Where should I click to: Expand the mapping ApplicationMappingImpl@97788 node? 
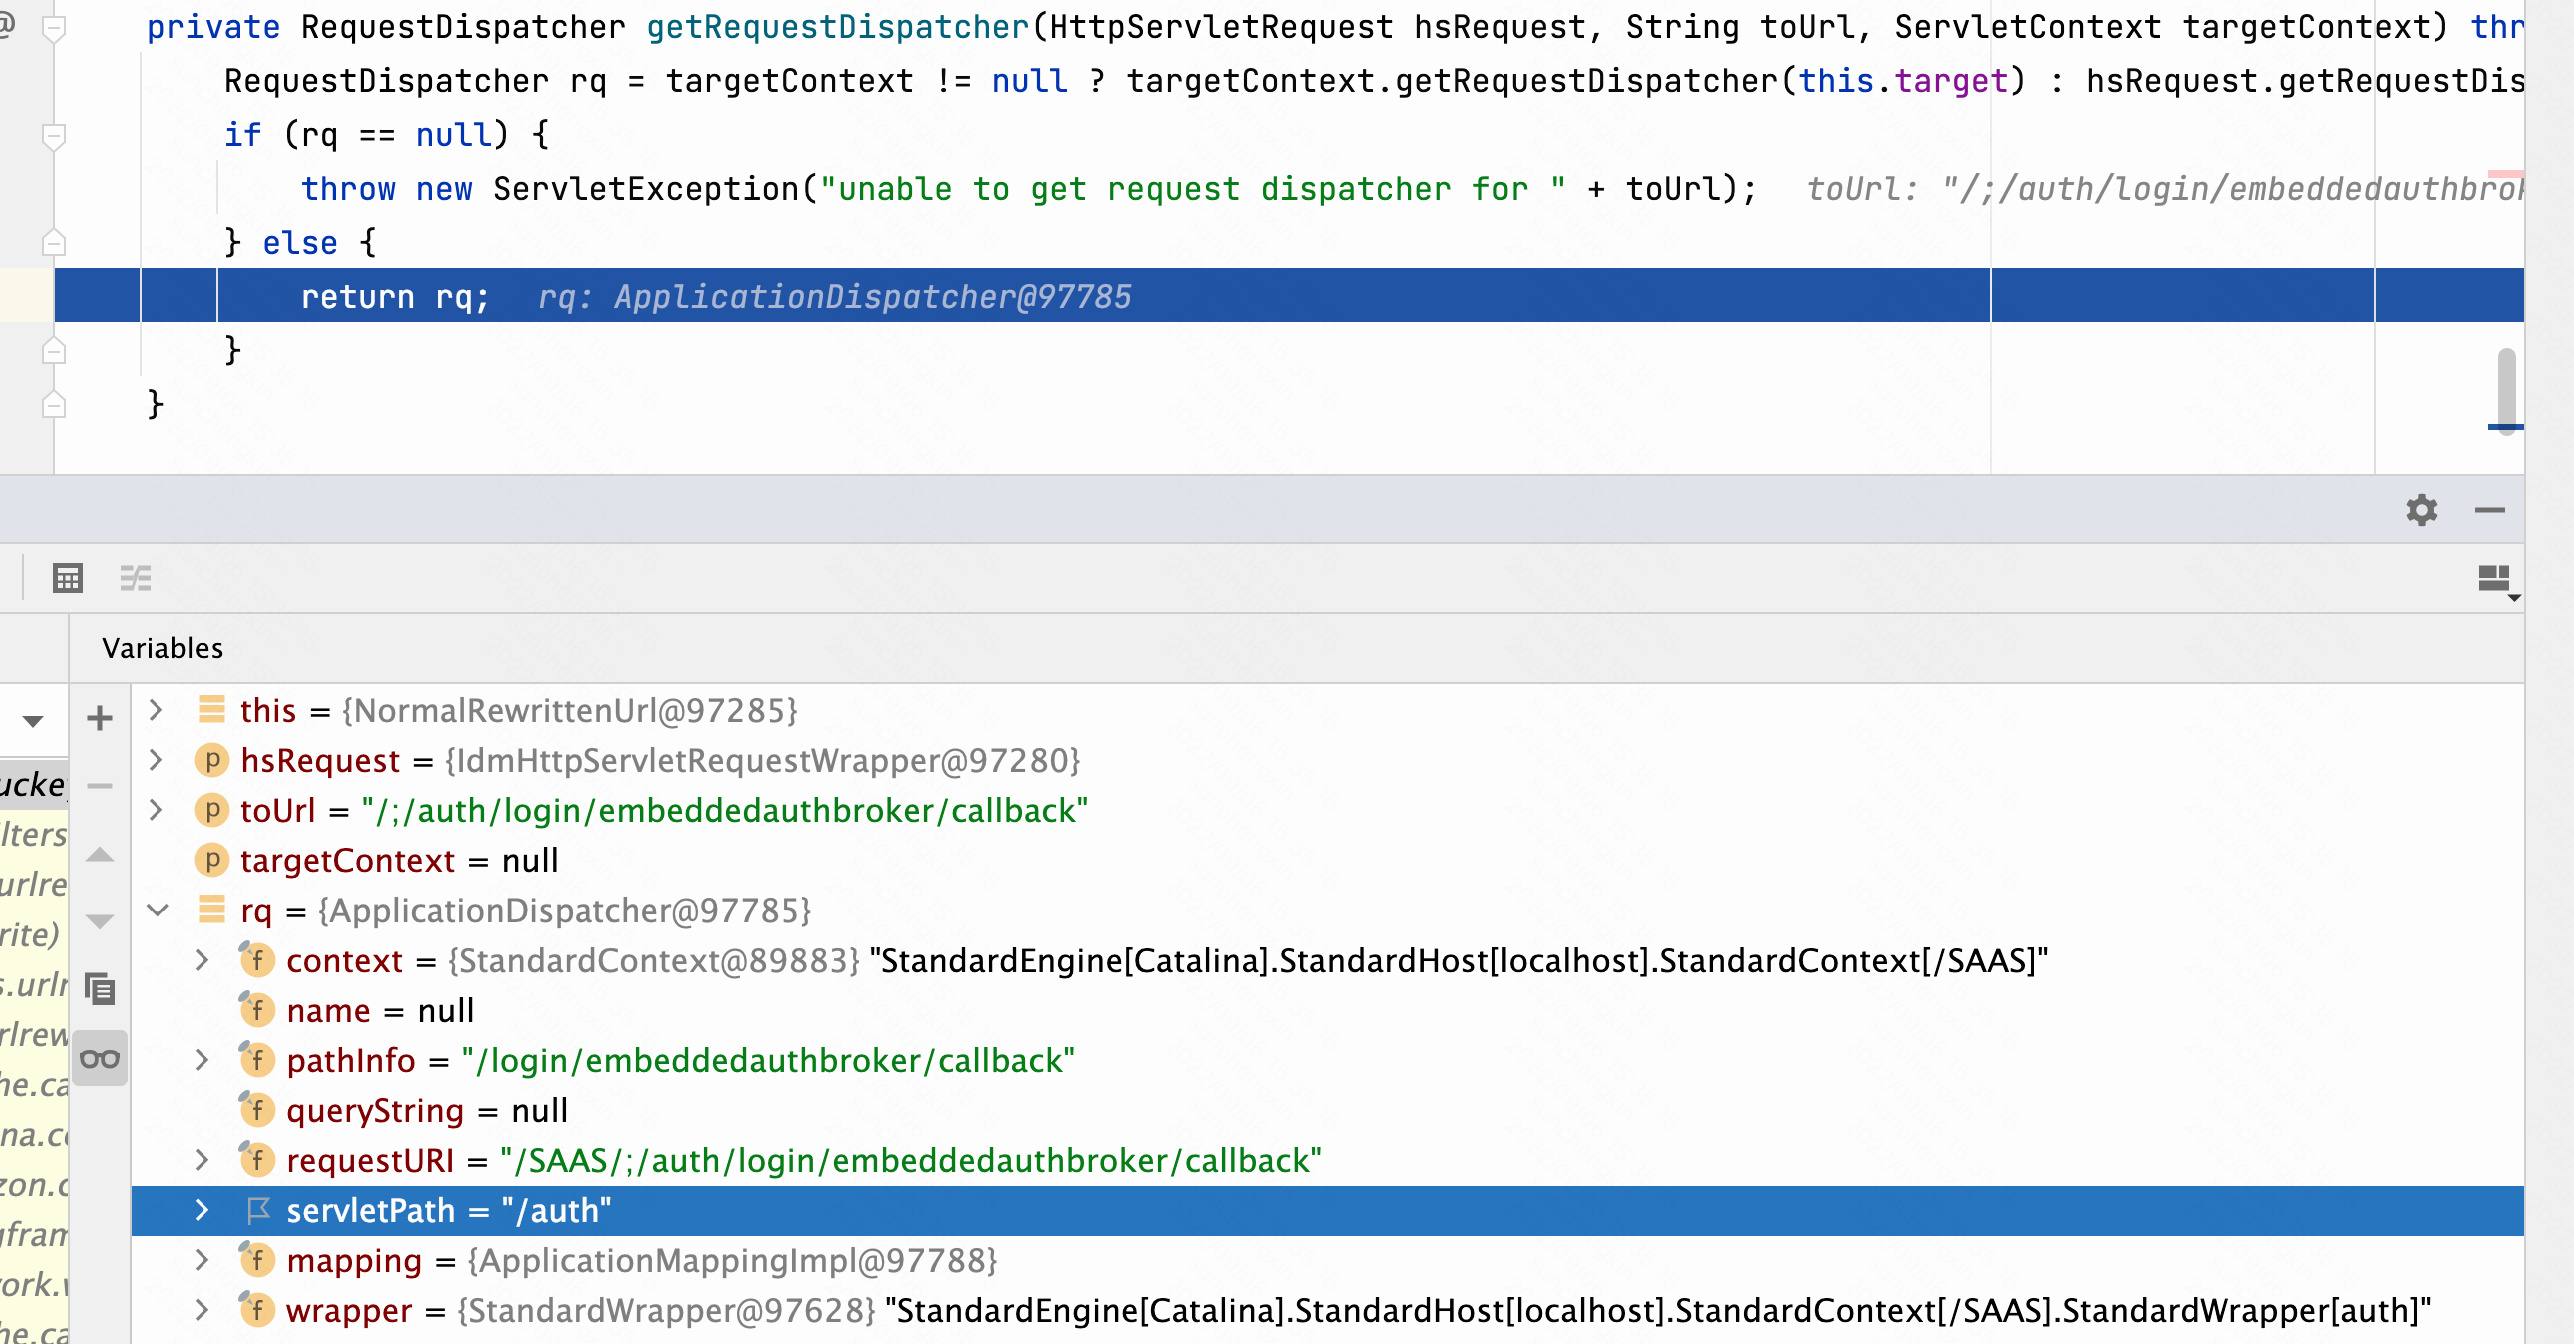click(203, 1261)
